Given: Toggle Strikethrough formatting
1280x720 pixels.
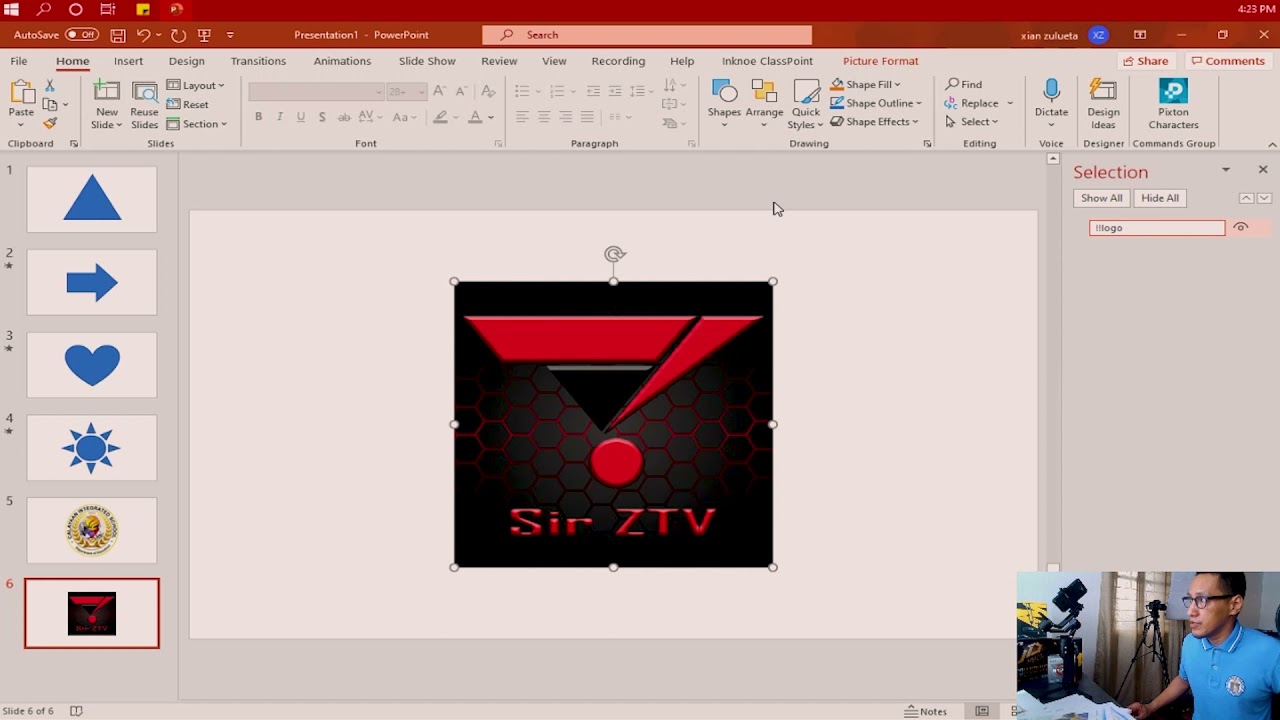Looking at the screenshot, I should [x=344, y=117].
